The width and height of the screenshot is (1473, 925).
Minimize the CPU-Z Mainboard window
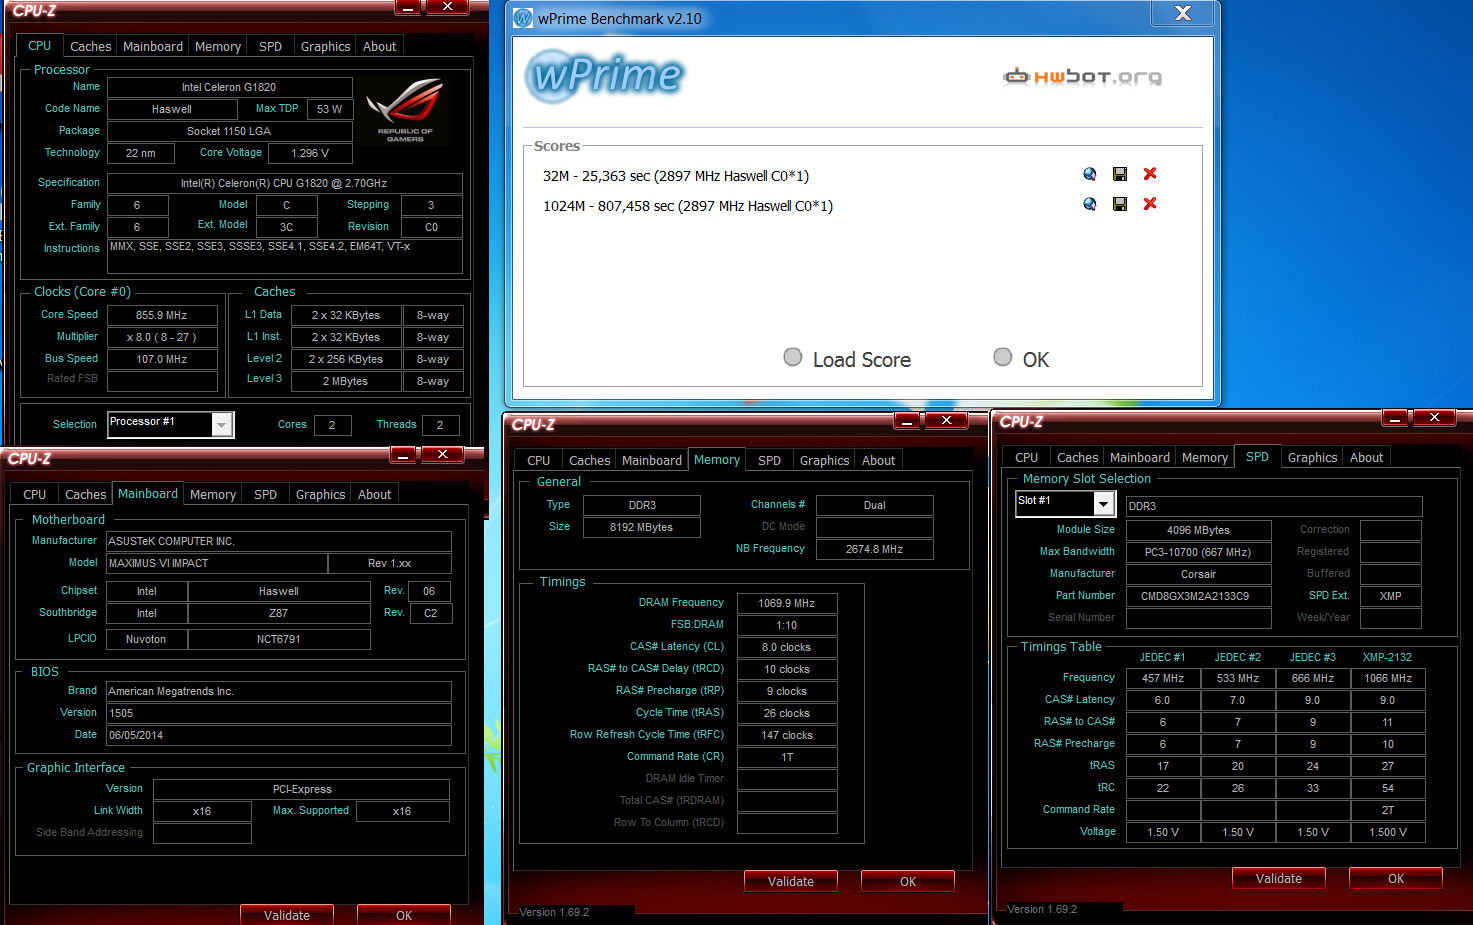(403, 455)
